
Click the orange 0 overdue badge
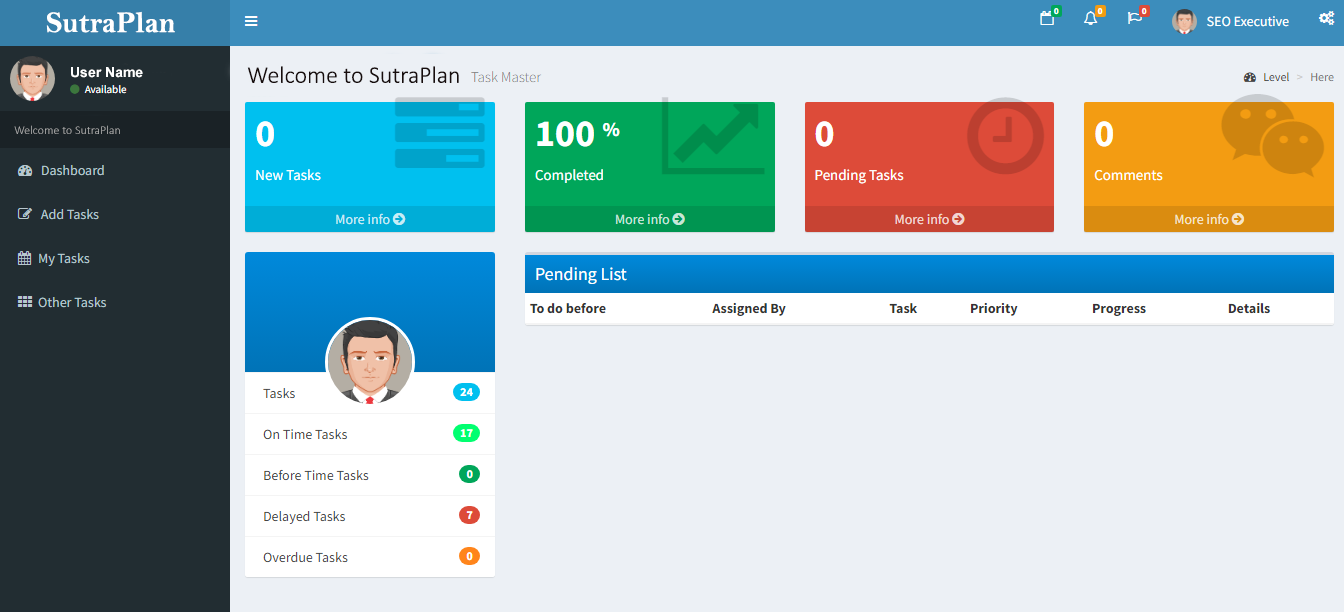pos(469,556)
